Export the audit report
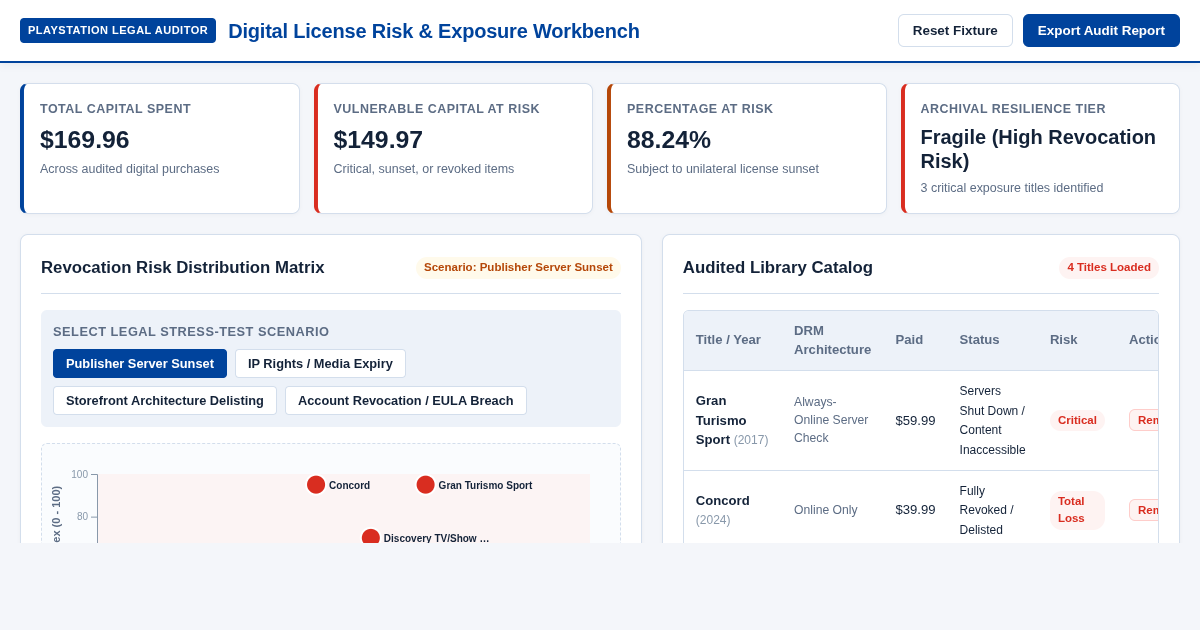 click(1101, 30)
